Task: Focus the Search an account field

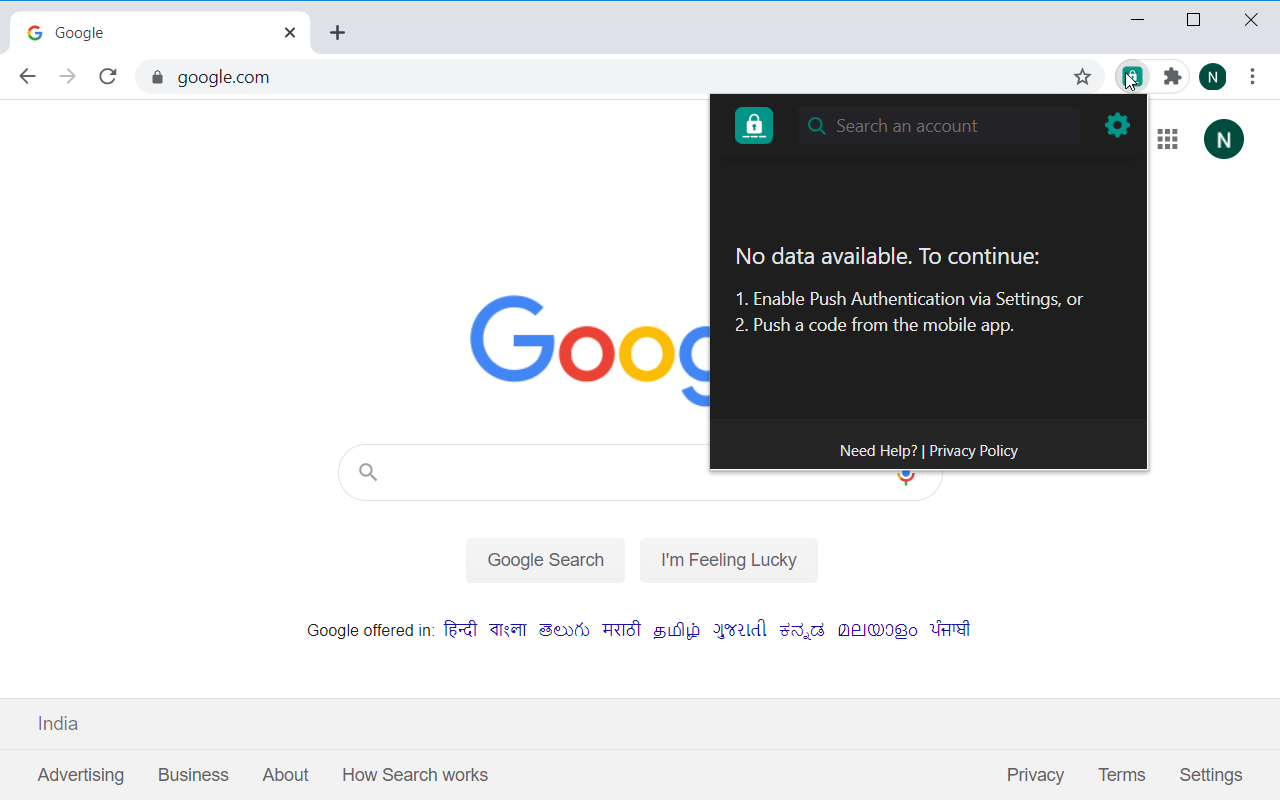Action: click(x=939, y=126)
